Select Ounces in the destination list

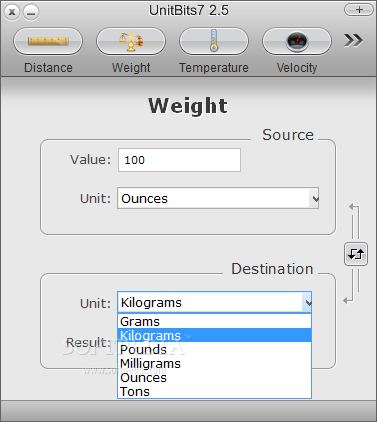coord(214,377)
